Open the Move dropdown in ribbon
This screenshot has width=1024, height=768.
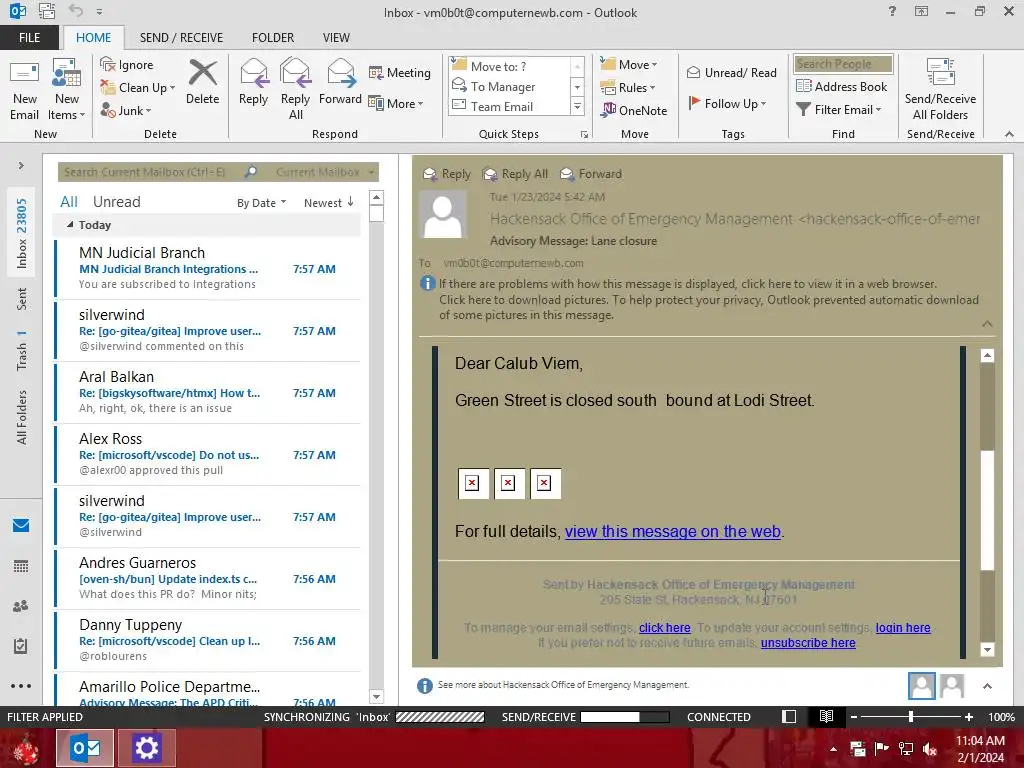pyautogui.click(x=628, y=65)
